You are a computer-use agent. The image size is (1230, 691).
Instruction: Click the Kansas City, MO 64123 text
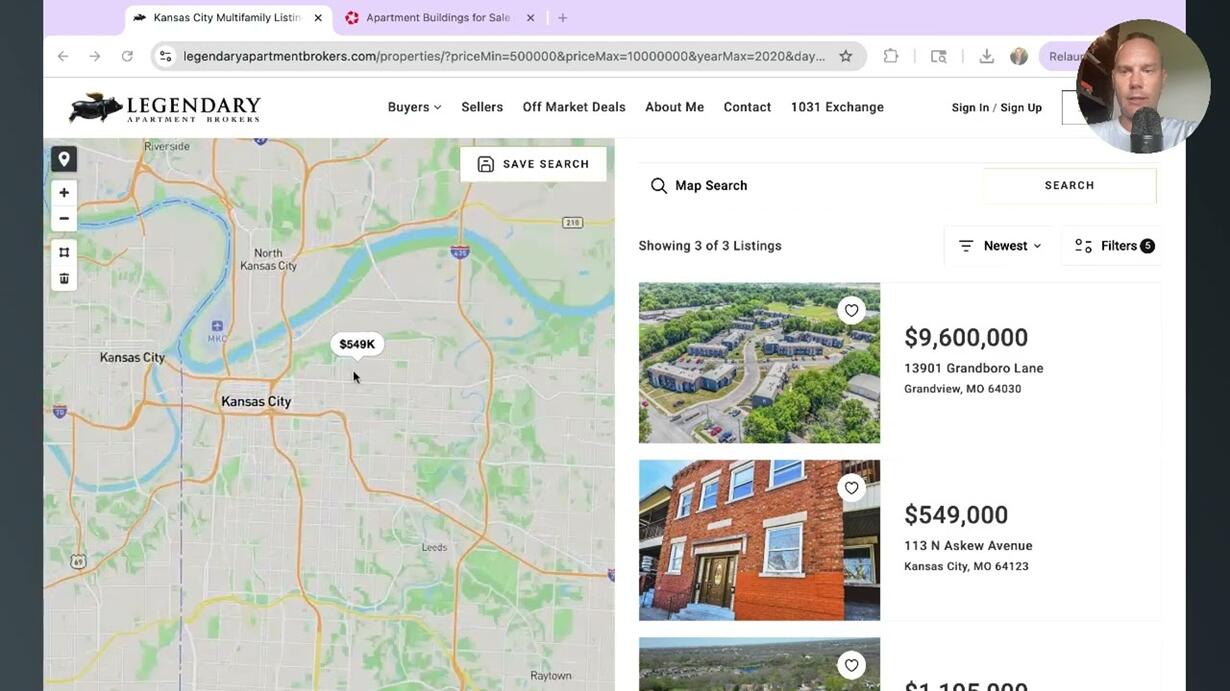[x=966, y=566]
